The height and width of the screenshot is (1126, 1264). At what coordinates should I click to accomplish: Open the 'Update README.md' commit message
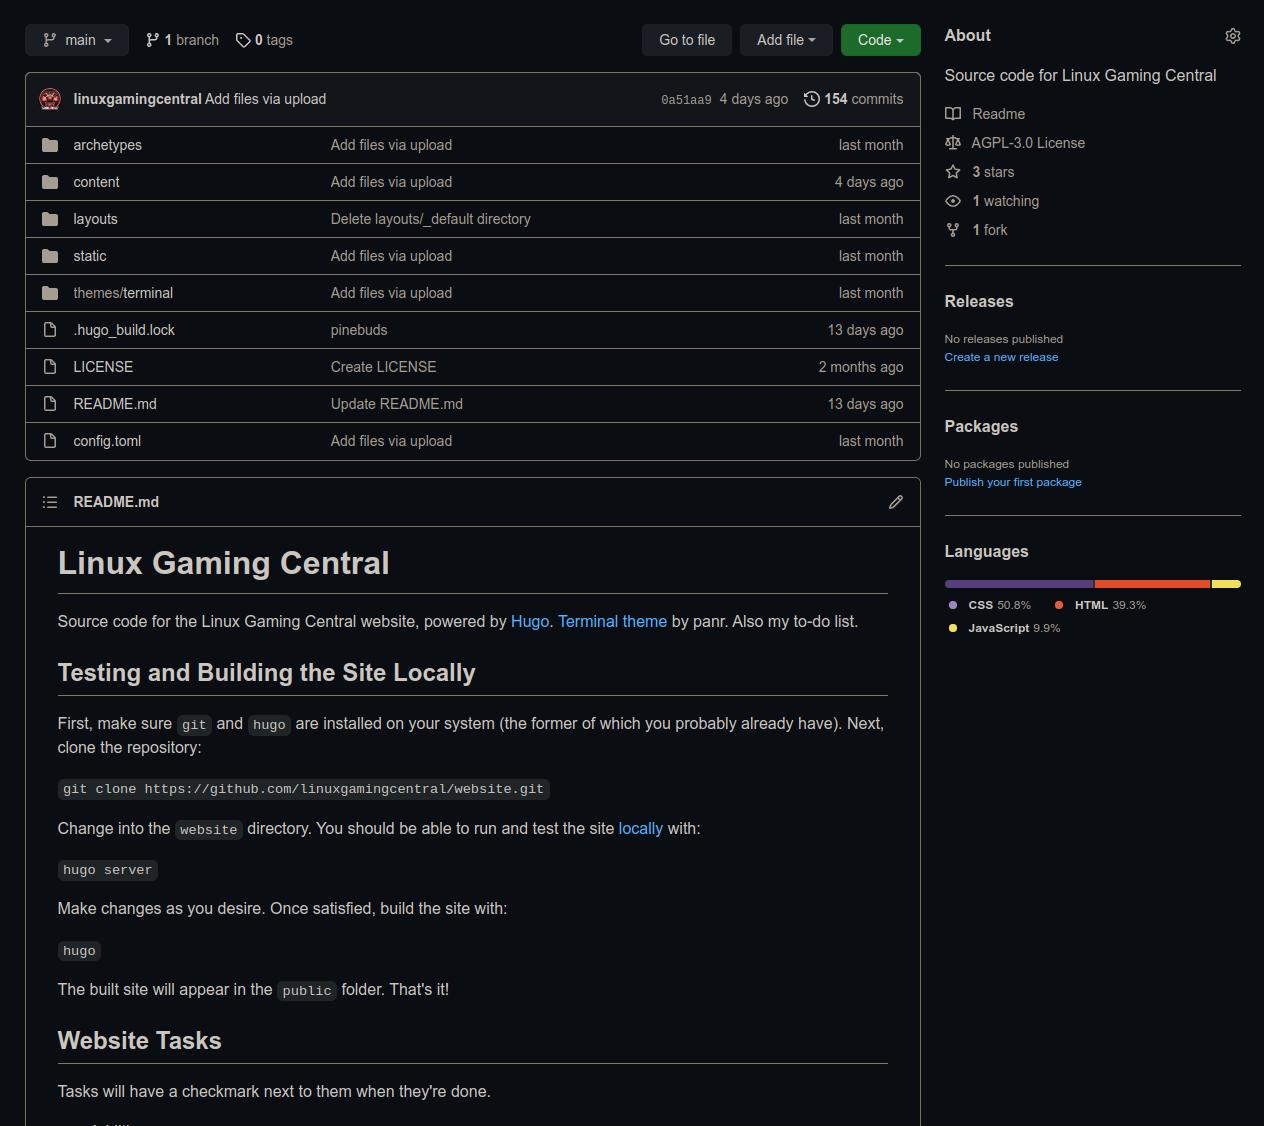tap(397, 404)
